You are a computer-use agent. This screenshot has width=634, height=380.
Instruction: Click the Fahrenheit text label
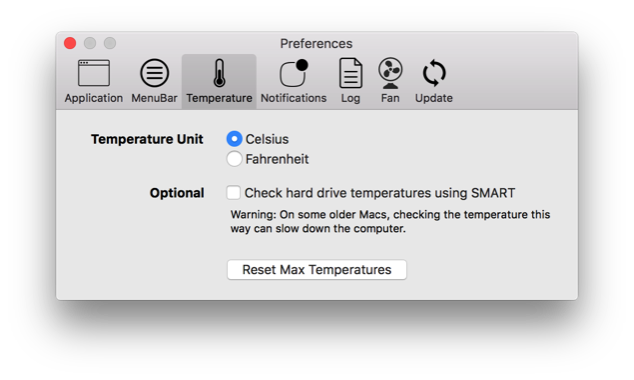click(x=277, y=159)
